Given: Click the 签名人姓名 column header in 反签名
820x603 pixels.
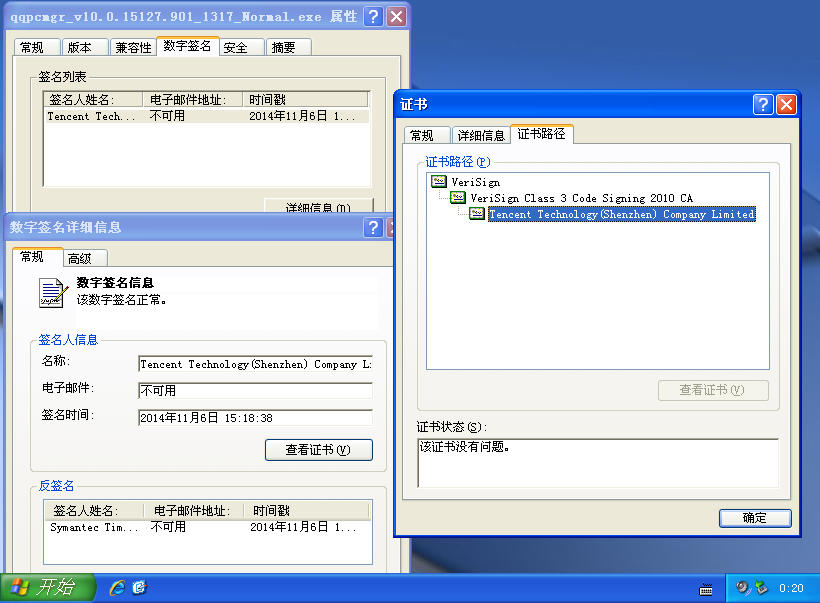Looking at the screenshot, I should [x=94, y=510].
